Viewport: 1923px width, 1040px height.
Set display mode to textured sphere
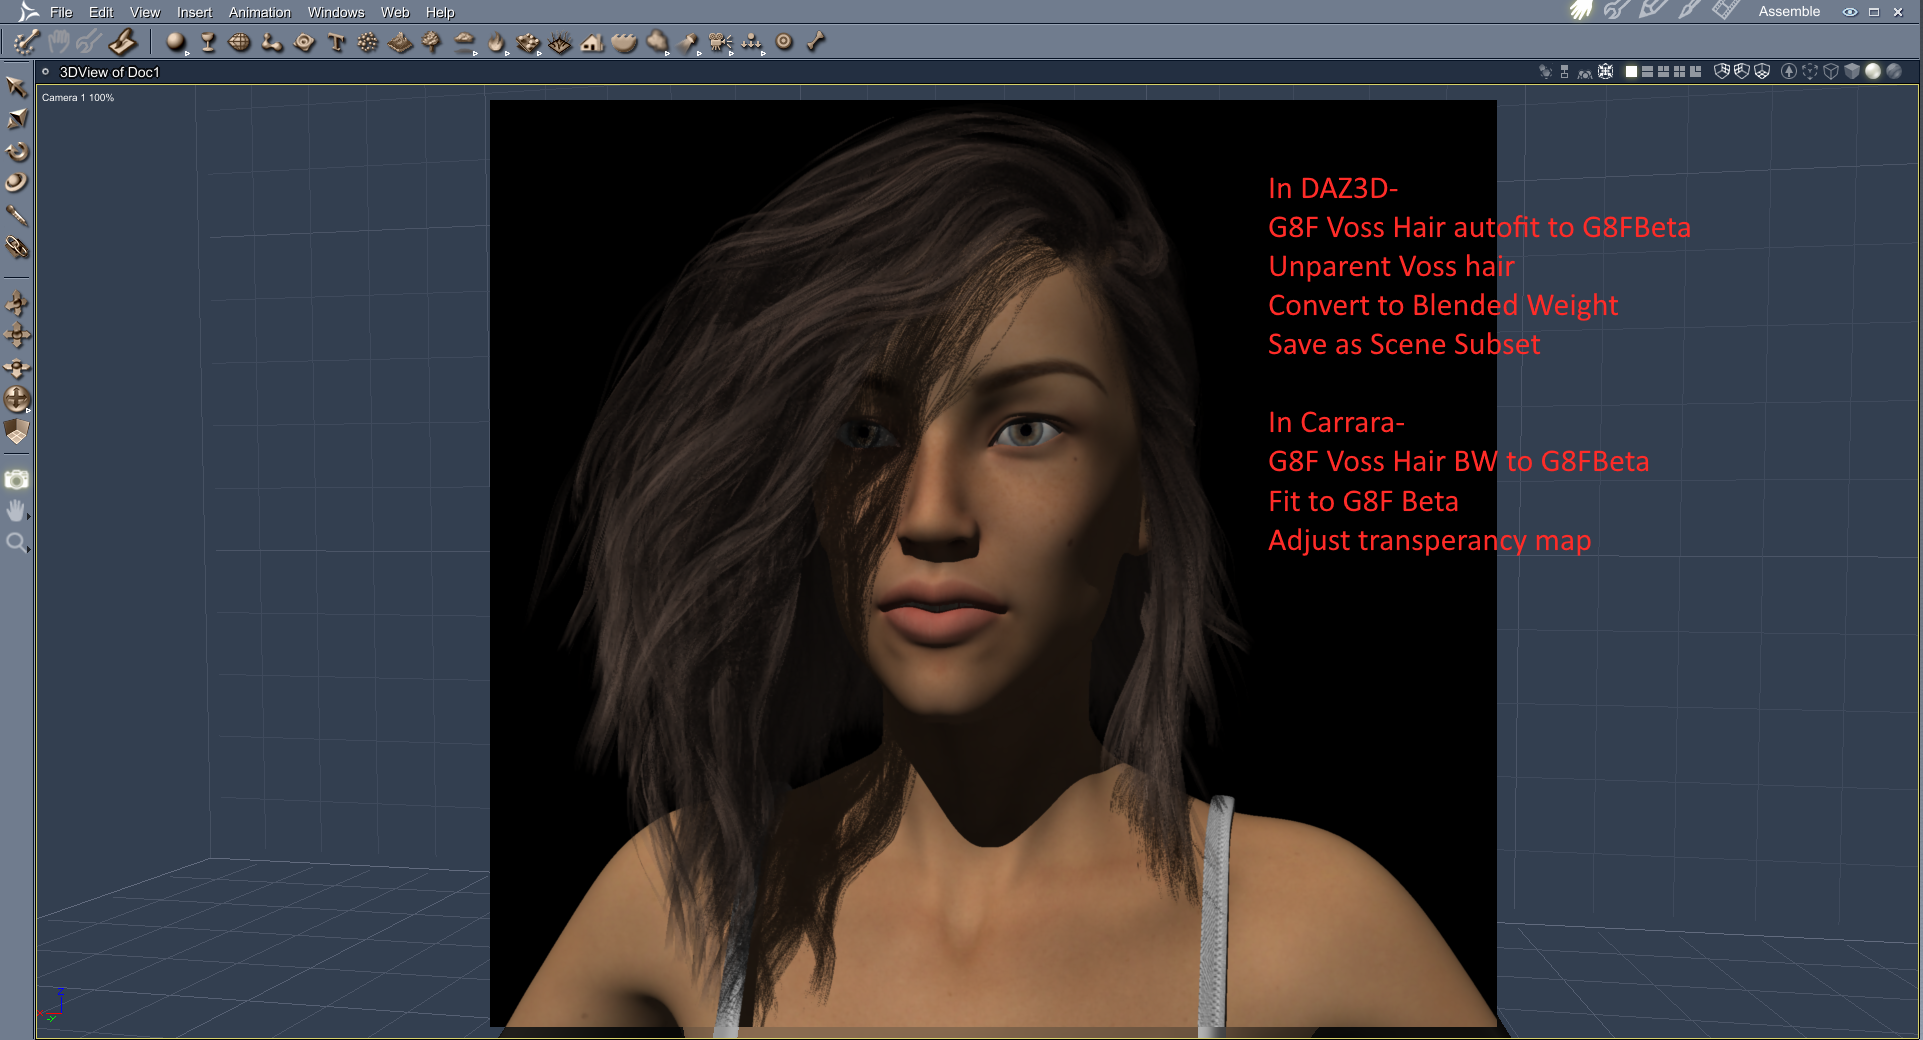point(1894,72)
